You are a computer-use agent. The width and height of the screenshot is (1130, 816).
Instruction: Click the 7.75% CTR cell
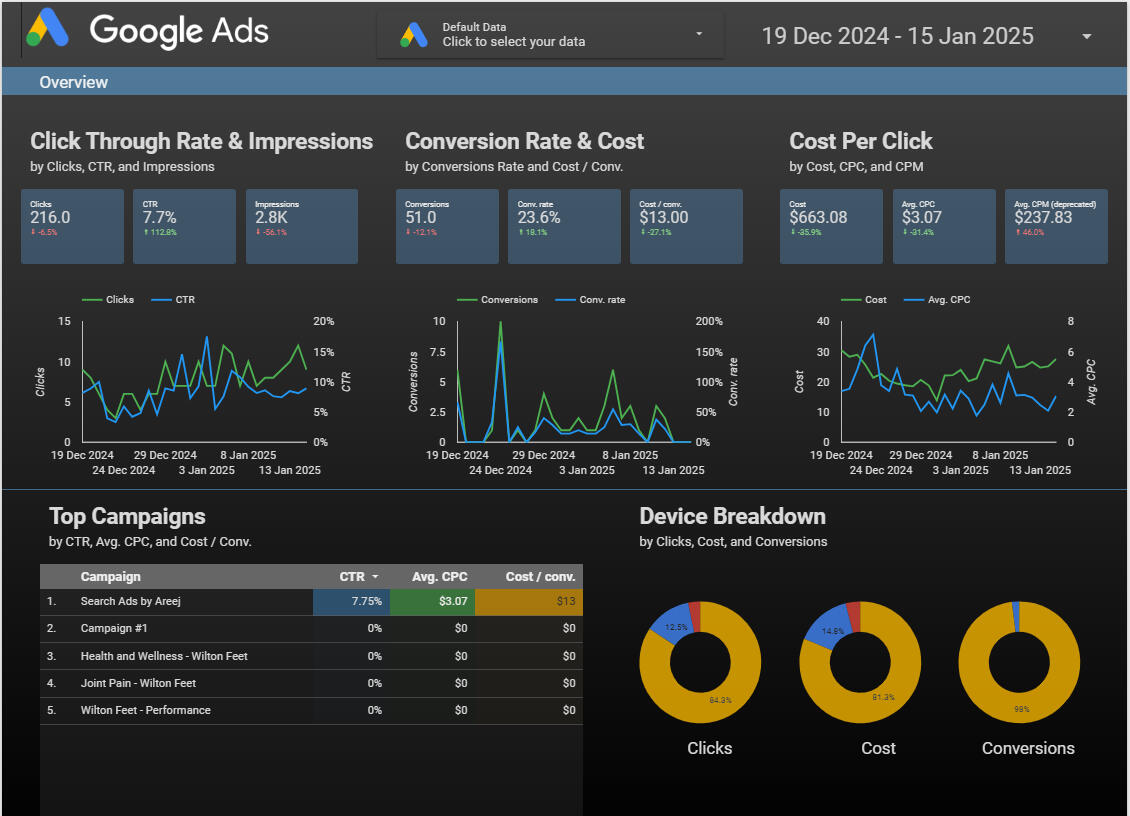point(352,602)
